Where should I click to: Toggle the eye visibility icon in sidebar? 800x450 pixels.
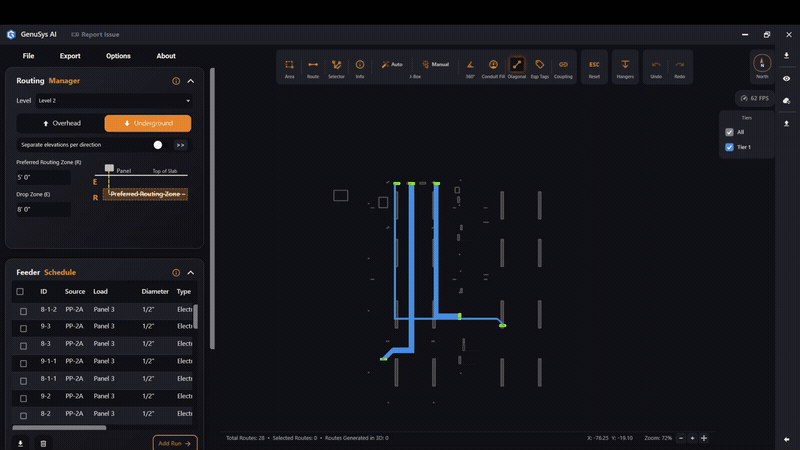point(786,79)
